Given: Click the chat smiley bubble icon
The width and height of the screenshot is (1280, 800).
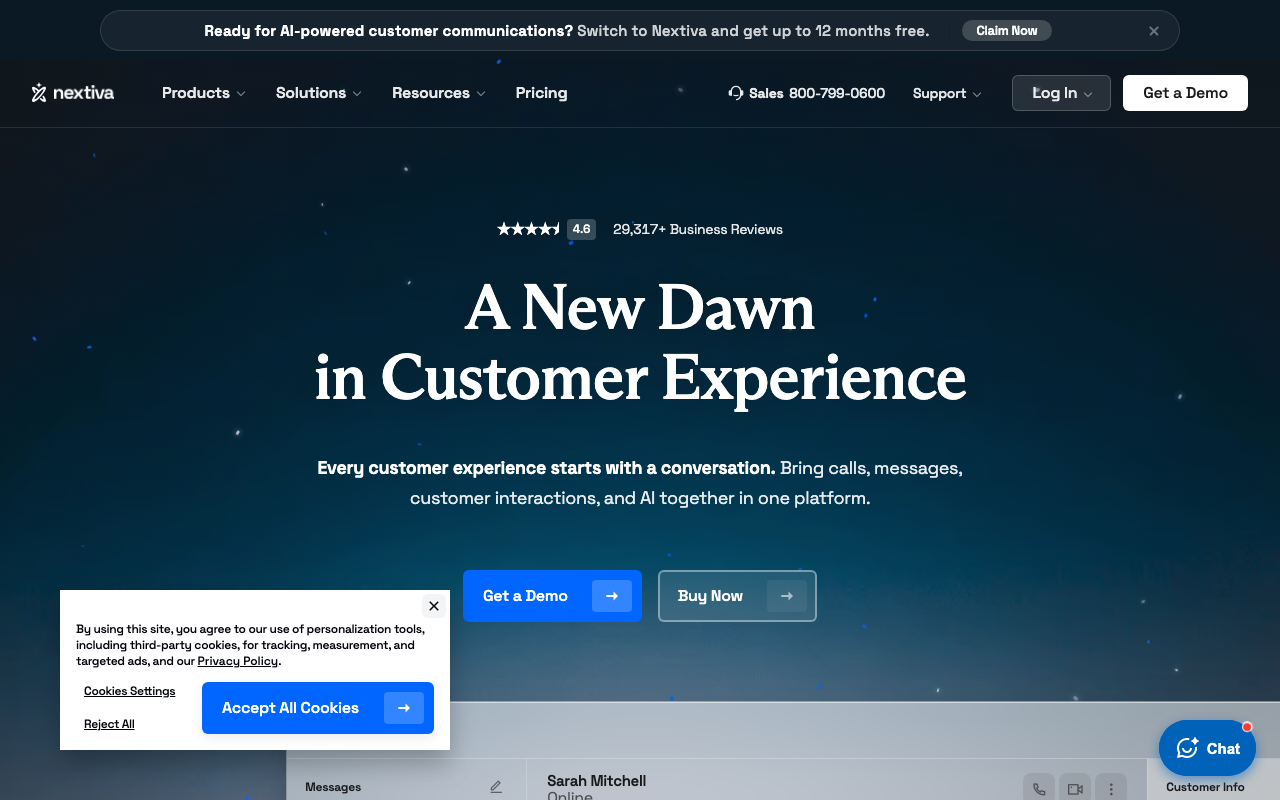Looking at the screenshot, I should click(1187, 748).
